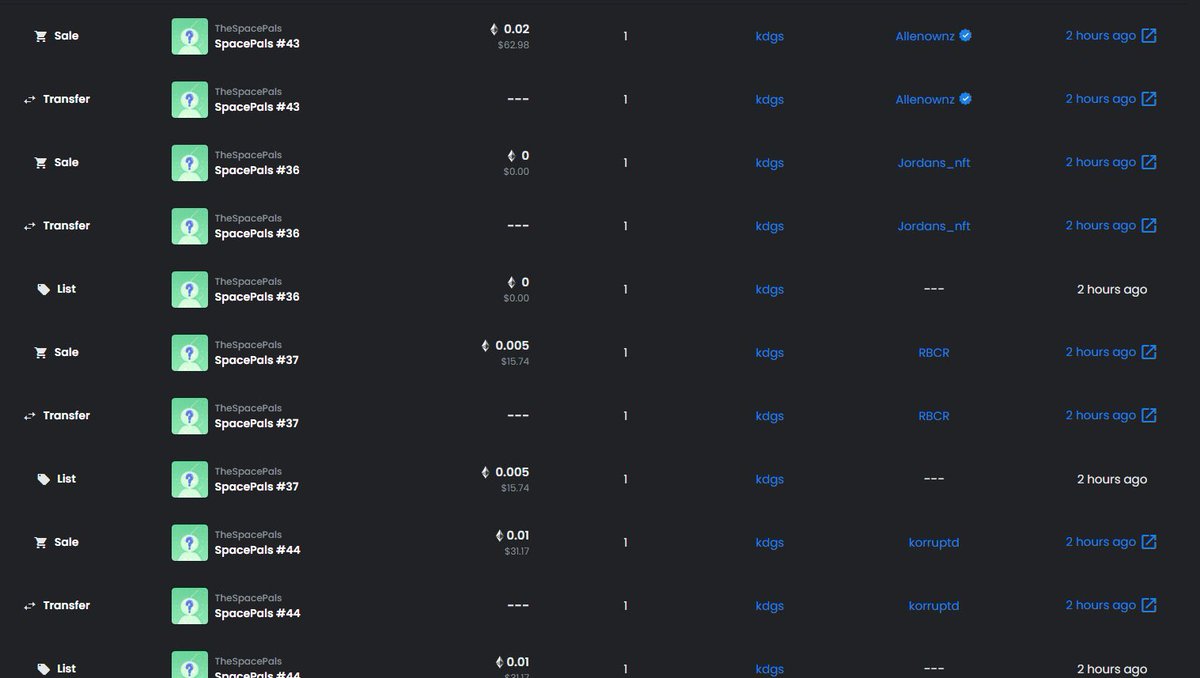Open external link icon for SpacePals #43 transfer
Image resolution: width=1200 pixels, height=678 pixels.
(x=1149, y=99)
